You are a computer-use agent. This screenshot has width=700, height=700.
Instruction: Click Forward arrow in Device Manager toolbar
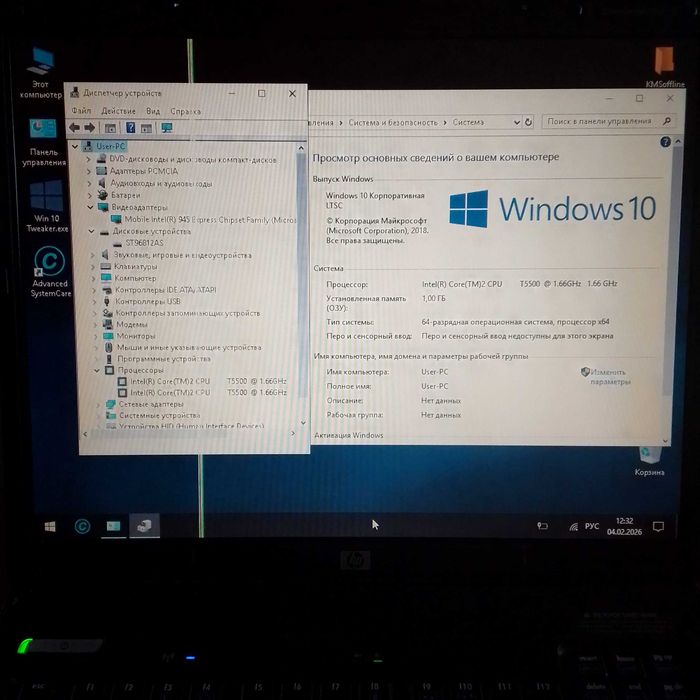pos(90,128)
